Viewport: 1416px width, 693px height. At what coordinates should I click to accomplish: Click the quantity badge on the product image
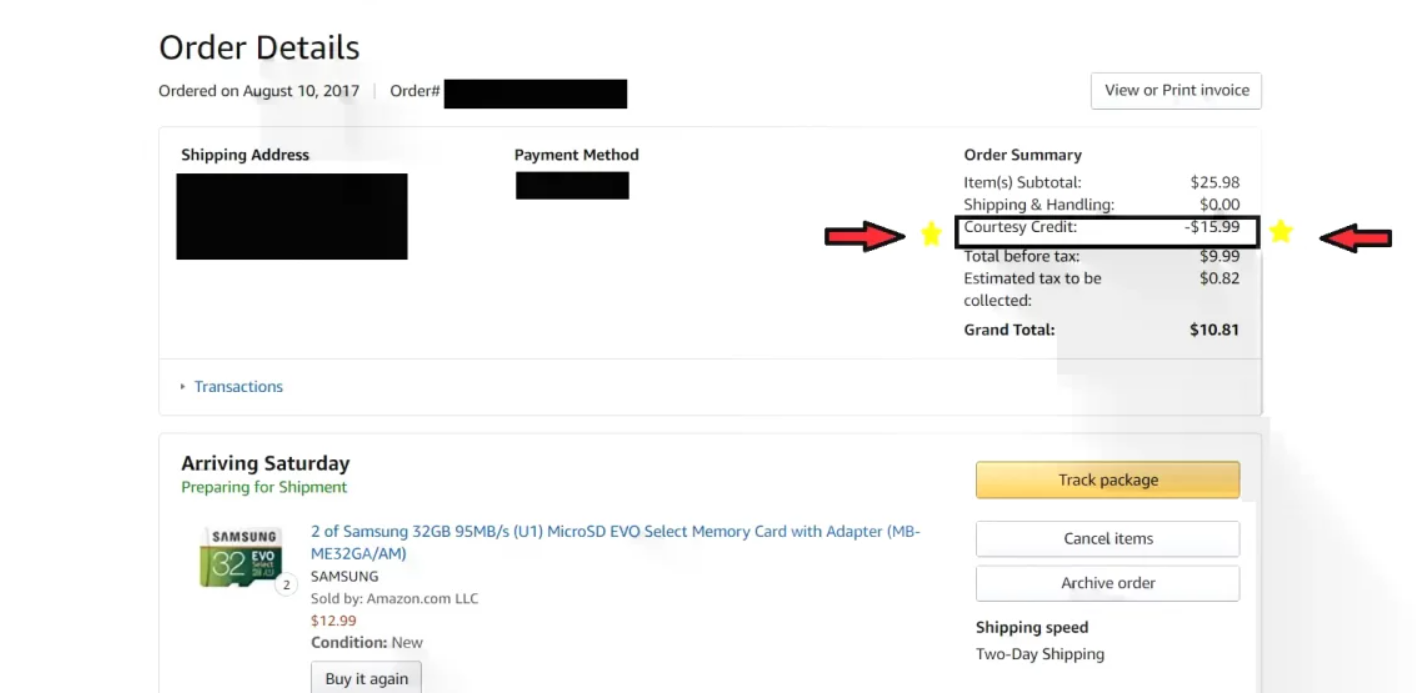(x=286, y=584)
